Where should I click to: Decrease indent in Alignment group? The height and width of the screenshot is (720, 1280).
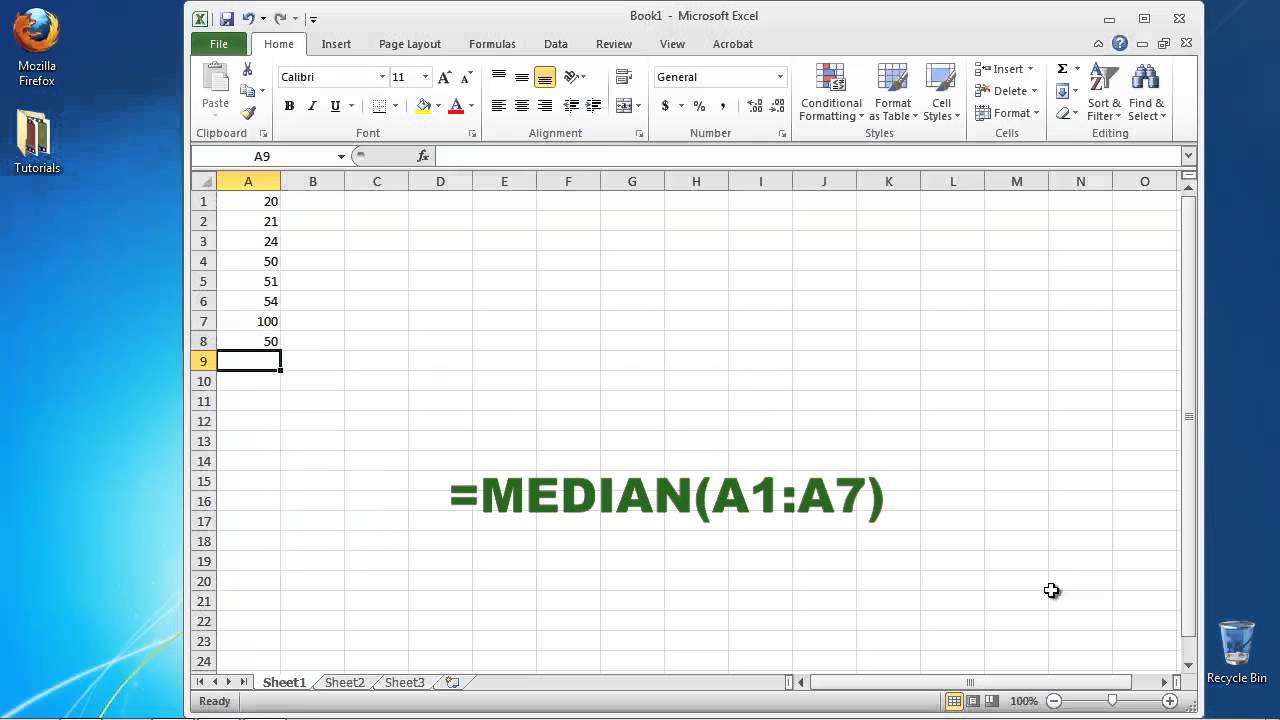click(x=571, y=106)
